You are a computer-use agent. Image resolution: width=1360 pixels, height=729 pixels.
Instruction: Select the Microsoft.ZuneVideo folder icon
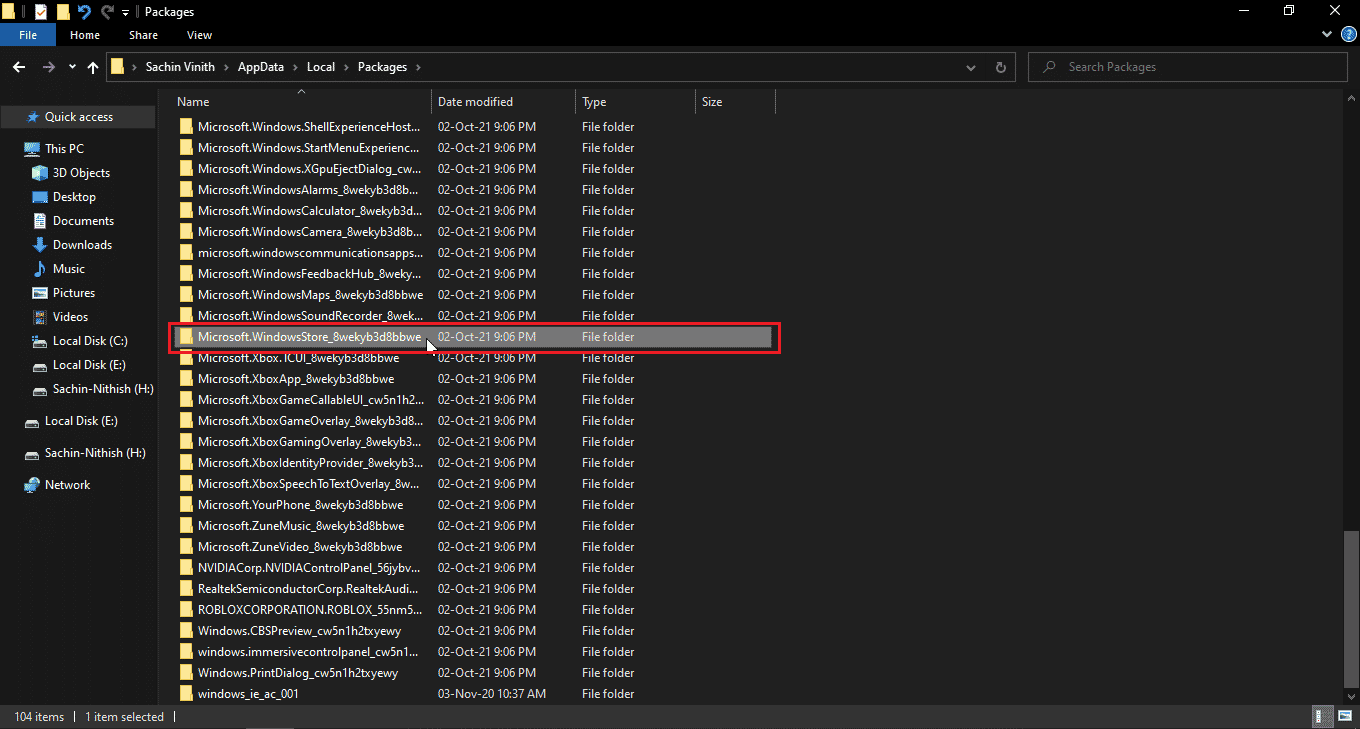click(x=185, y=547)
